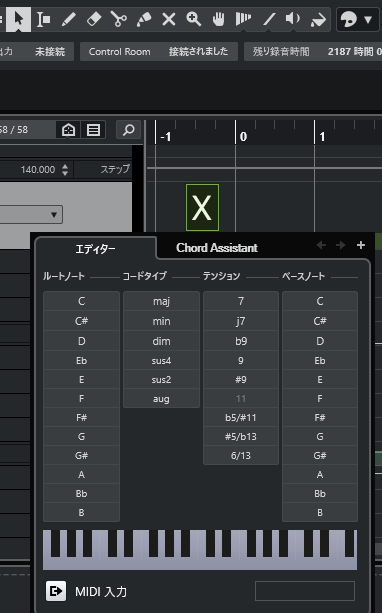Viewport: 382px width, 613px height.
Task: Choose the dim chord type
Action: (161, 341)
